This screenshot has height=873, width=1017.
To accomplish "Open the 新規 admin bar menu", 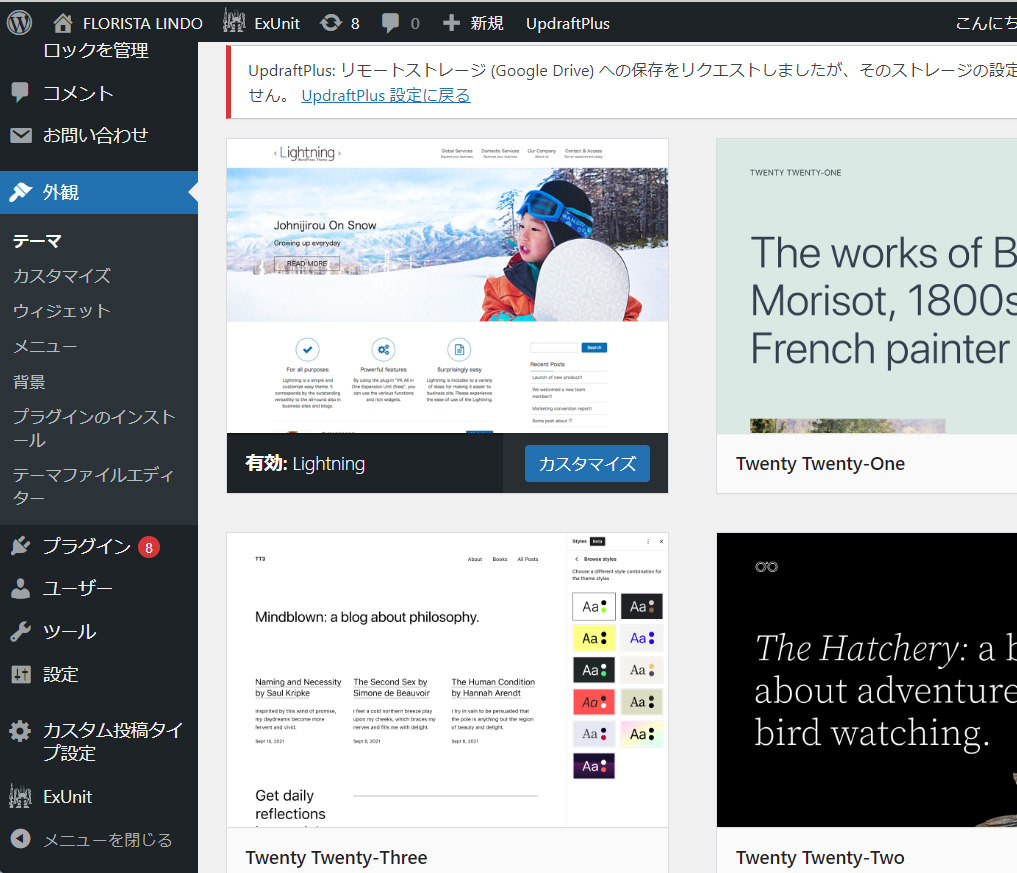I will click(x=487, y=24).
